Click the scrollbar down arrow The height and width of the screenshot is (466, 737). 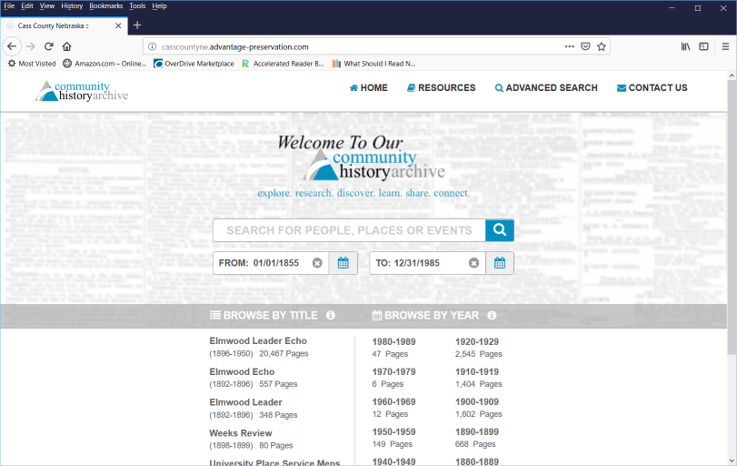[732, 461]
